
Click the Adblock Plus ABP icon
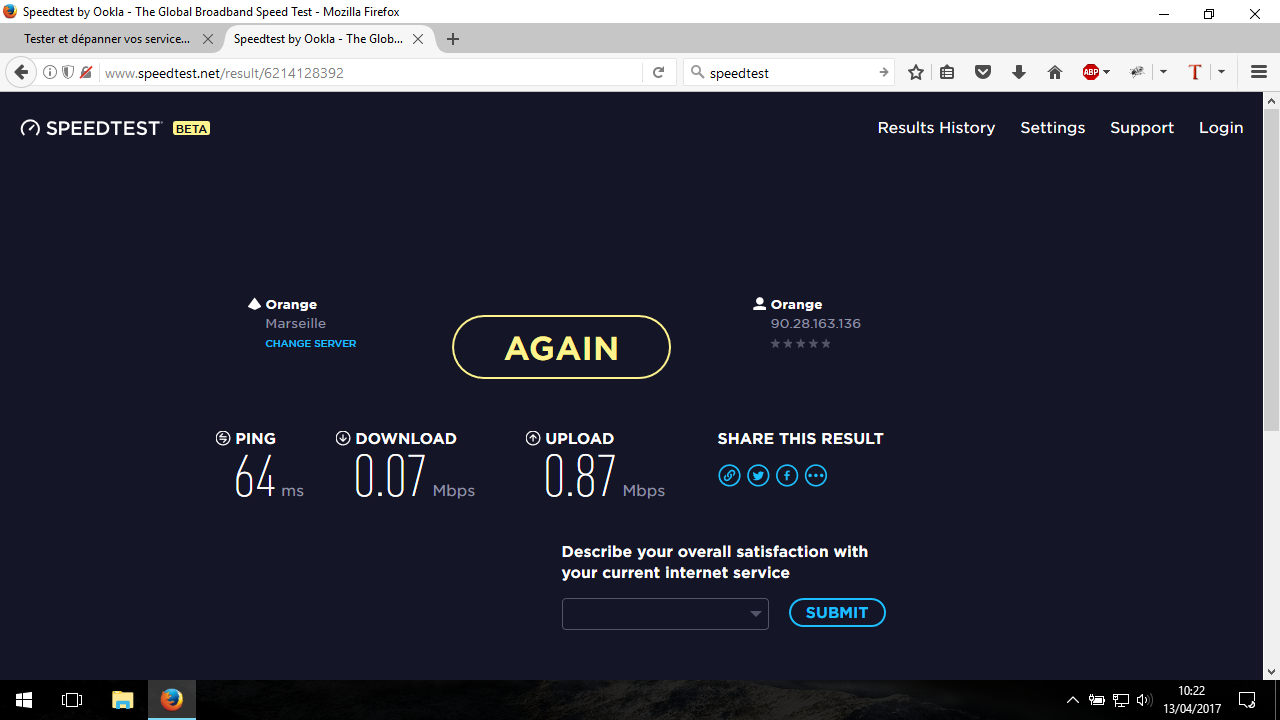click(1091, 72)
